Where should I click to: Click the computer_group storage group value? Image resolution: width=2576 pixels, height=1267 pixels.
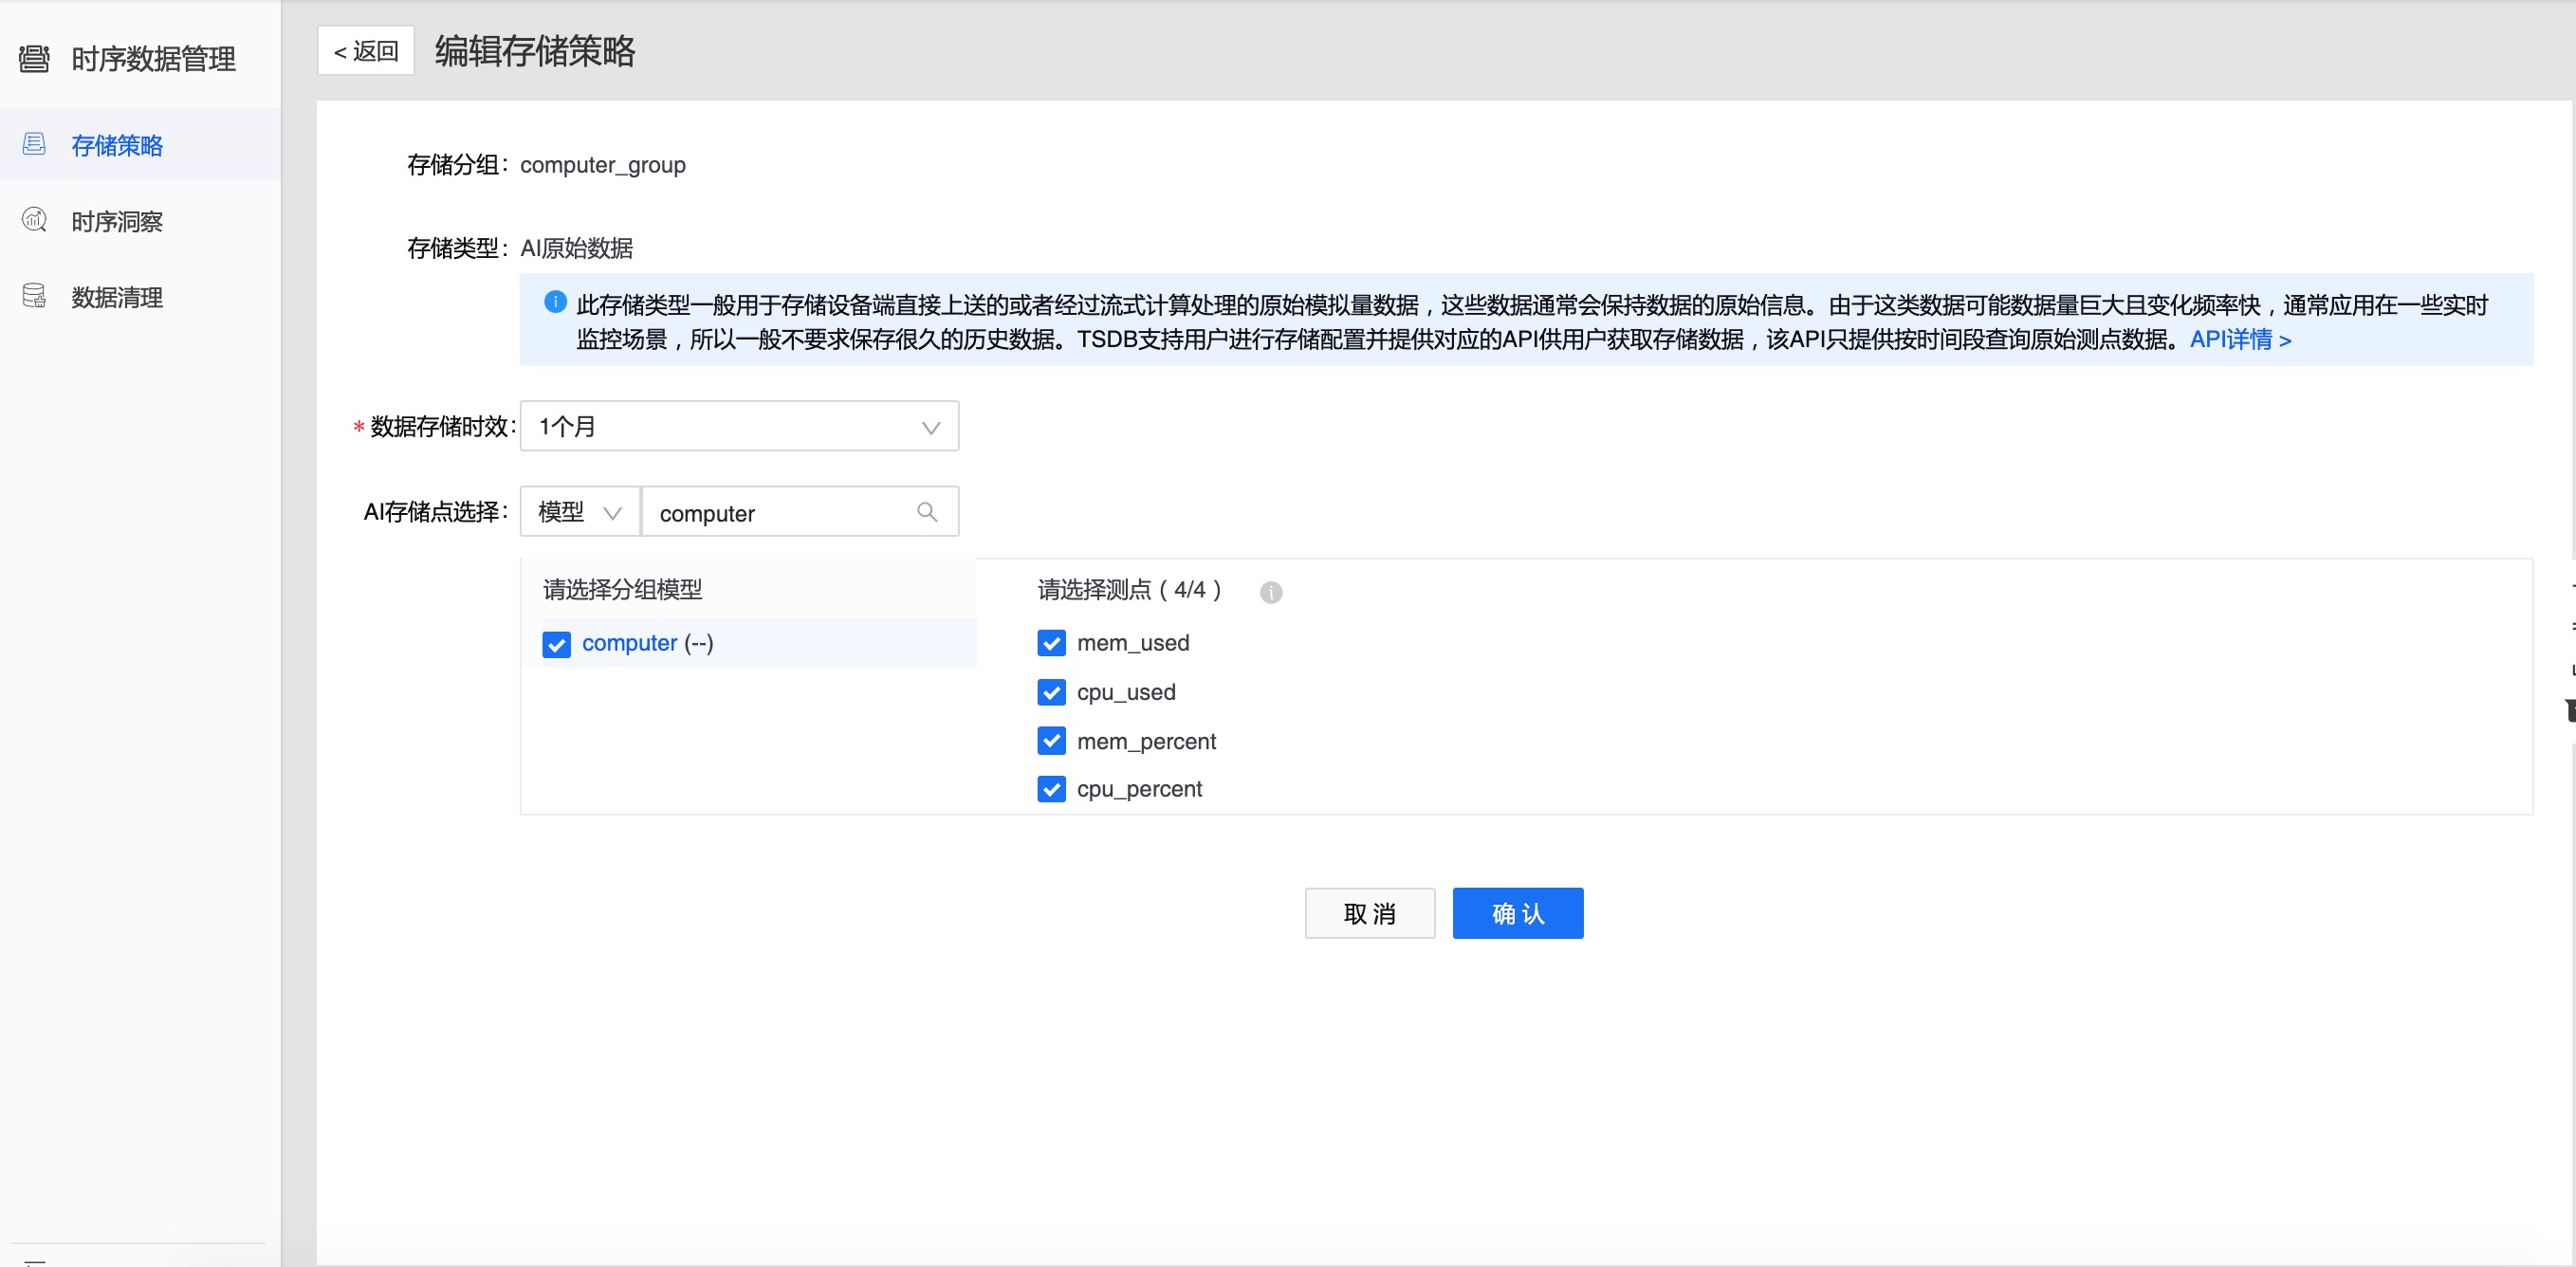pyautogui.click(x=603, y=165)
